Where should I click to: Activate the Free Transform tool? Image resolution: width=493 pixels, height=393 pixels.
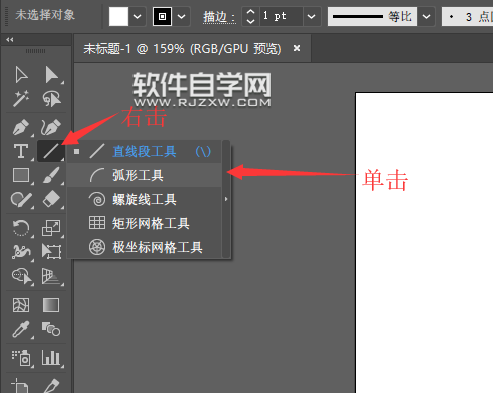pyautogui.click(x=51, y=252)
